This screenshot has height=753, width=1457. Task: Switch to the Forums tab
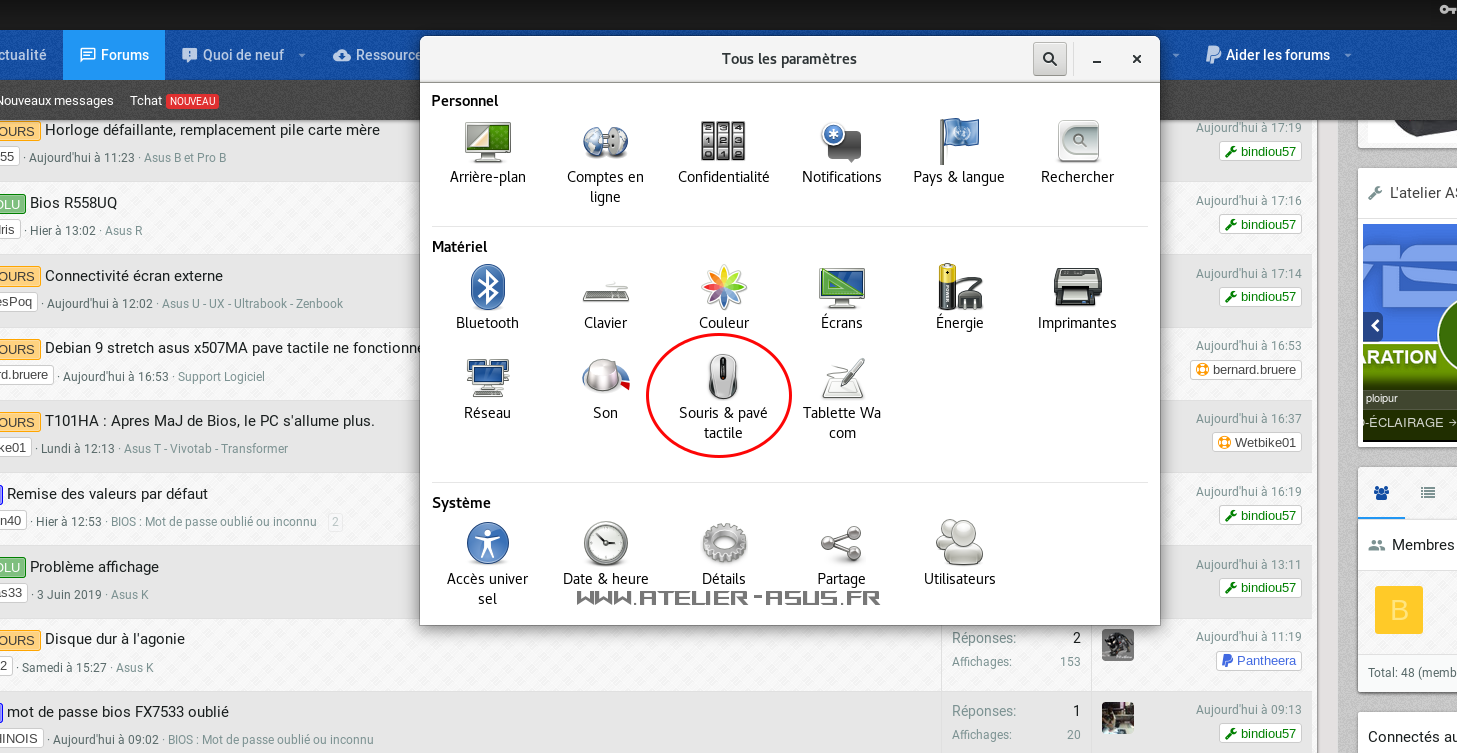114,55
